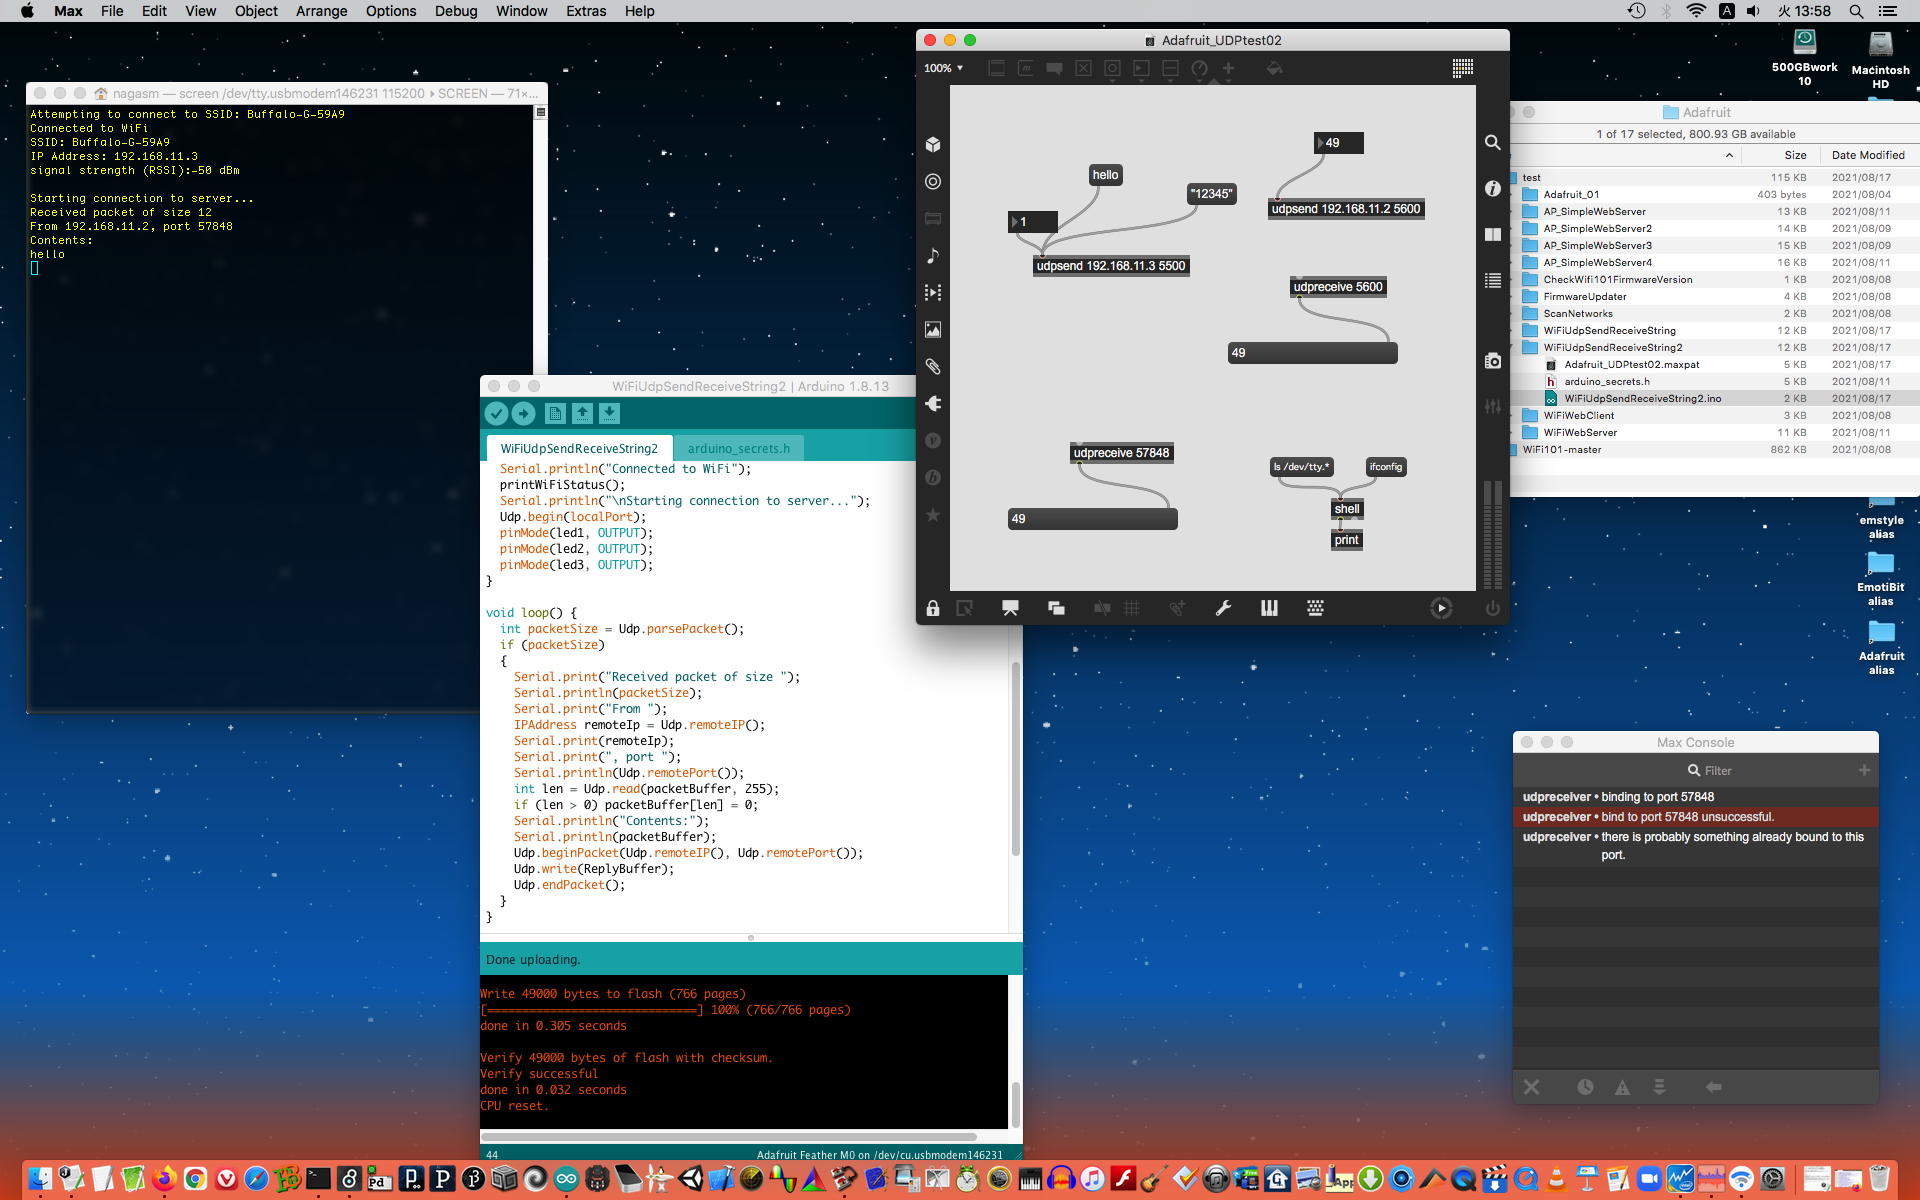Open the Extras menu
Screen dimensions: 1920x1200
[585, 11]
